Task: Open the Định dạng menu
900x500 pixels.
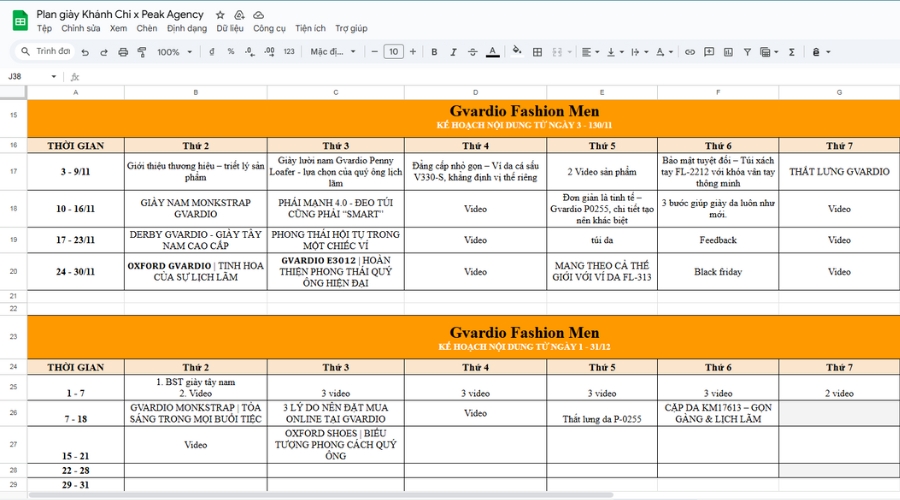Action: pos(187,29)
